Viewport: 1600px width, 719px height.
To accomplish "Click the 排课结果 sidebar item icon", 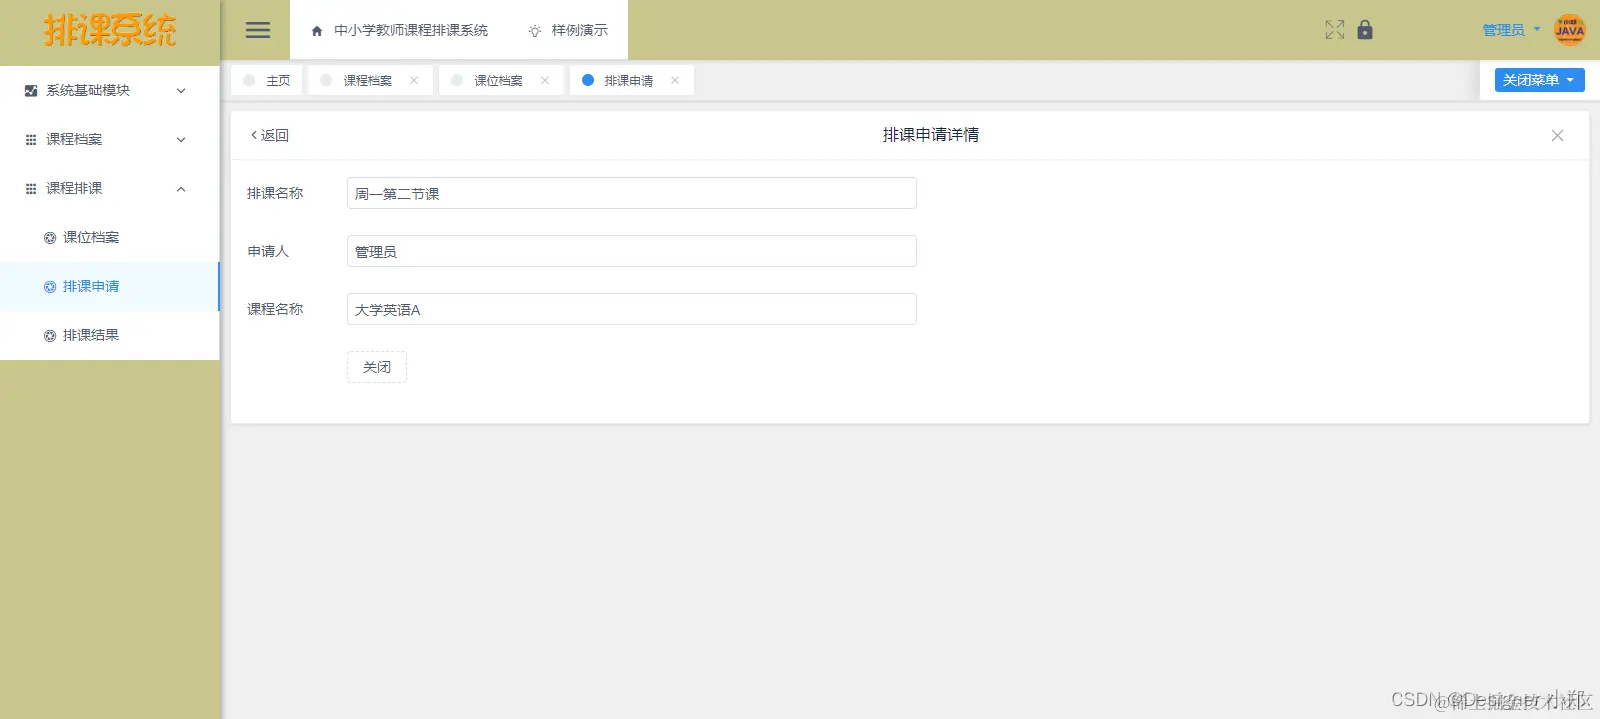I will (x=50, y=336).
